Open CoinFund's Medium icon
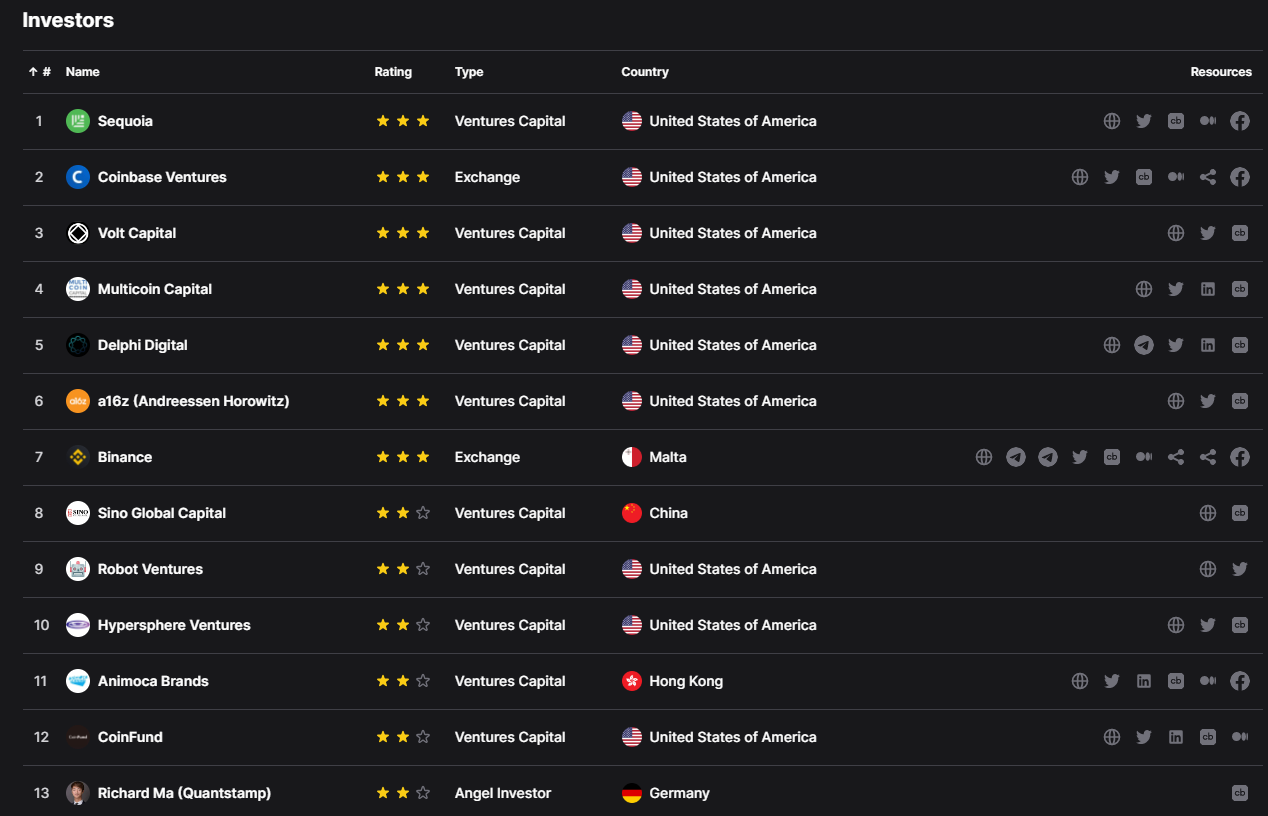The image size is (1268, 816). (1239, 737)
